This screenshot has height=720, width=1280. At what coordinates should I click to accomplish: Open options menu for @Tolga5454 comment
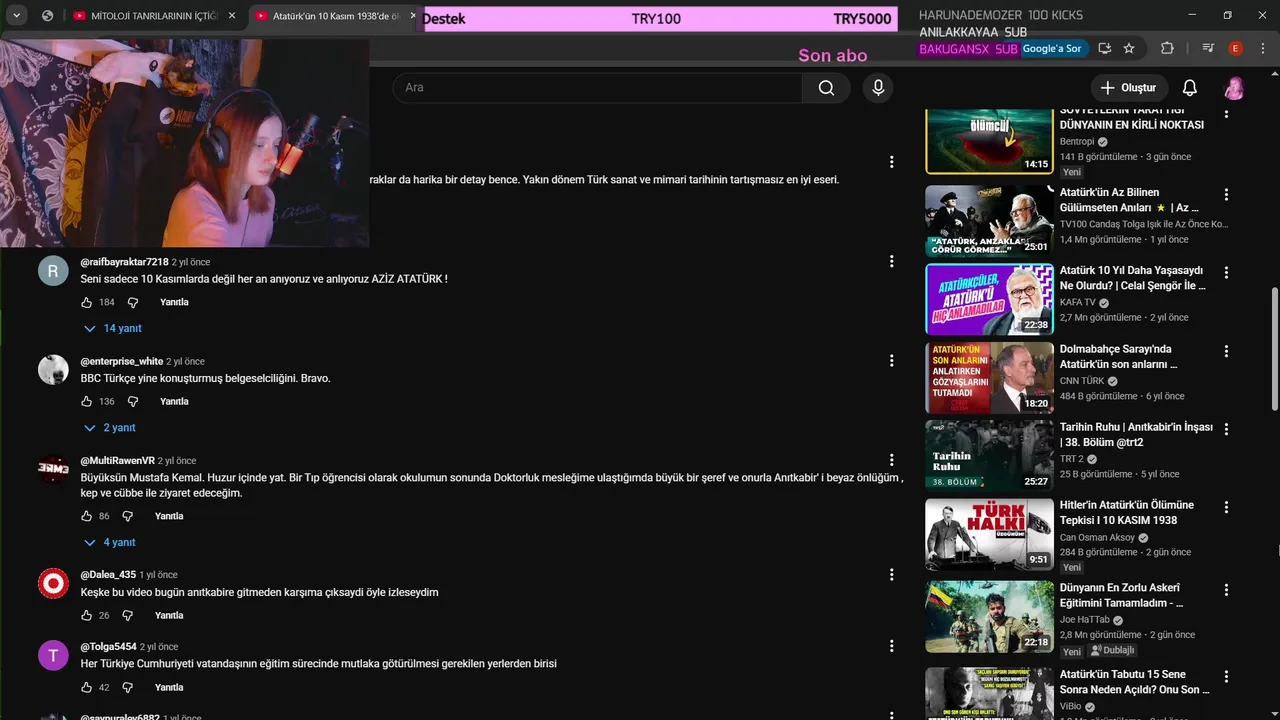pyautogui.click(x=891, y=646)
